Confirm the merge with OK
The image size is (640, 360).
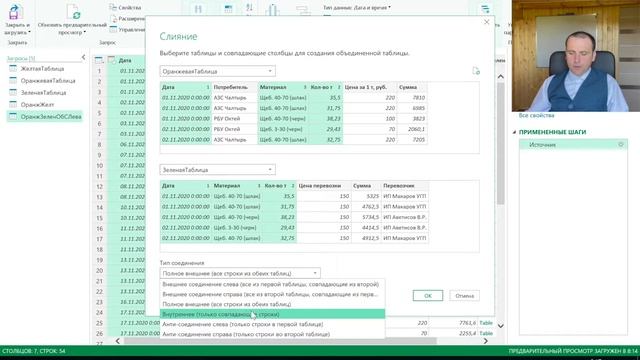click(428, 296)
